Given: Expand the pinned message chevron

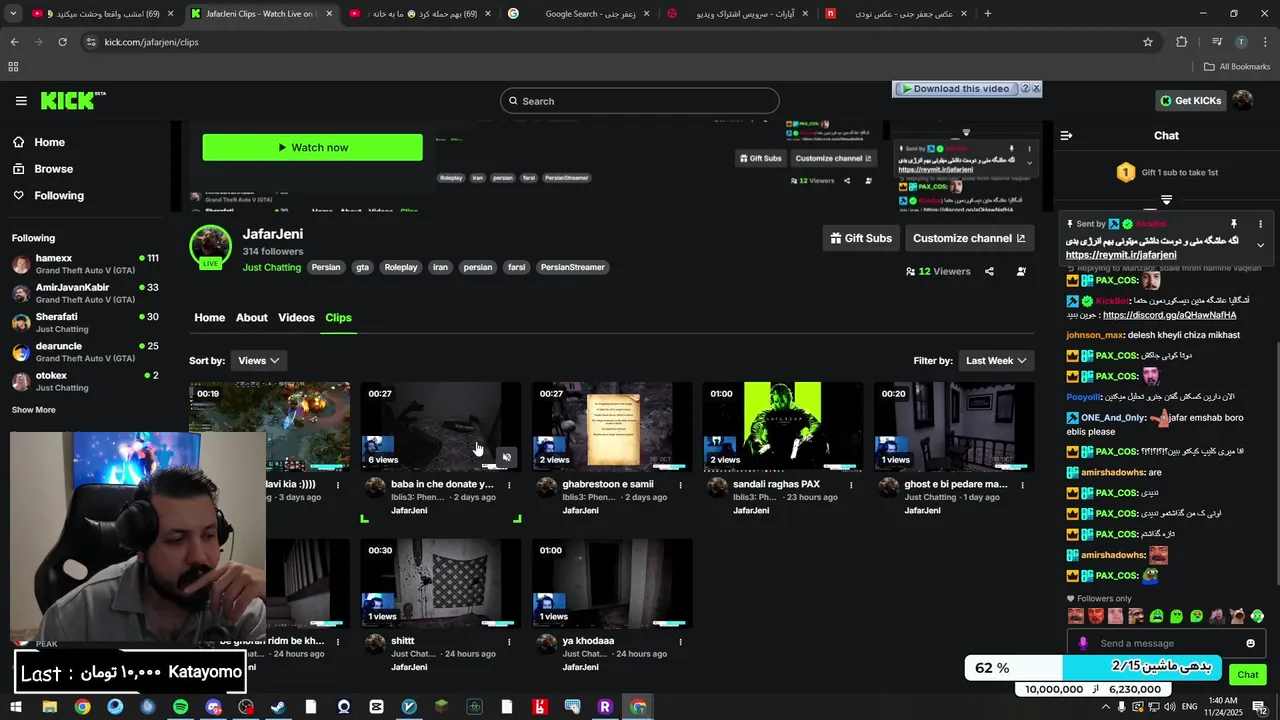Looking at the screenshot, I should (x=1260, y=245).
